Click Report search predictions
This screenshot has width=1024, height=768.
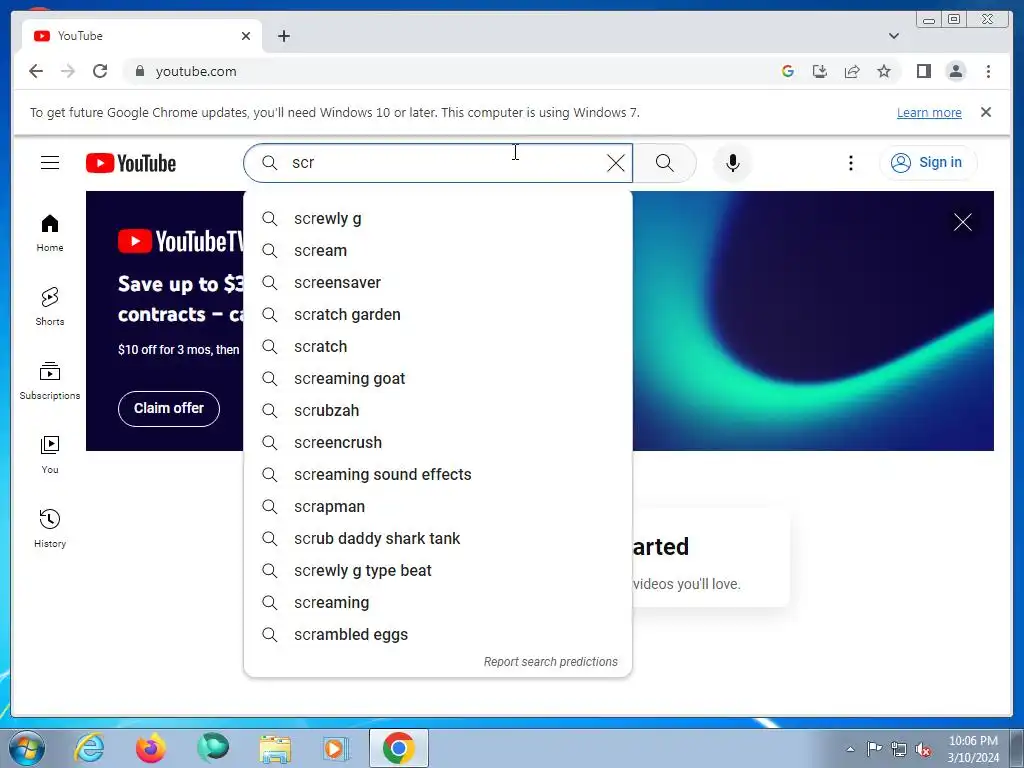tap(551, 662)
